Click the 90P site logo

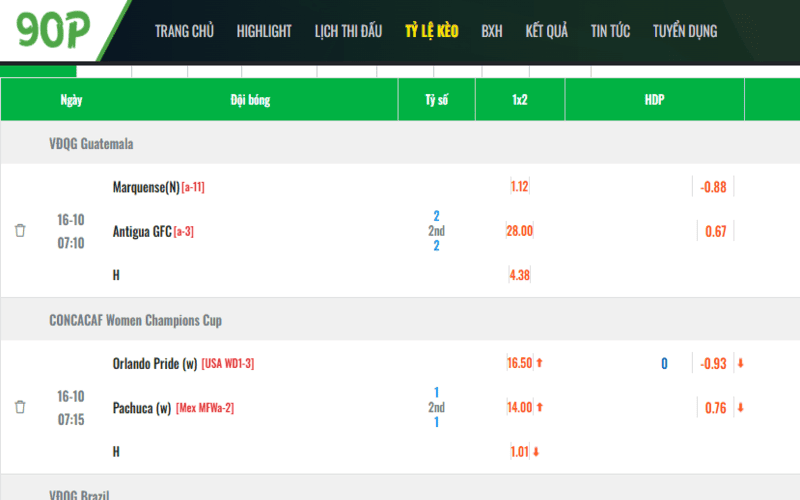pyautogui.click(x=54, y=32)
